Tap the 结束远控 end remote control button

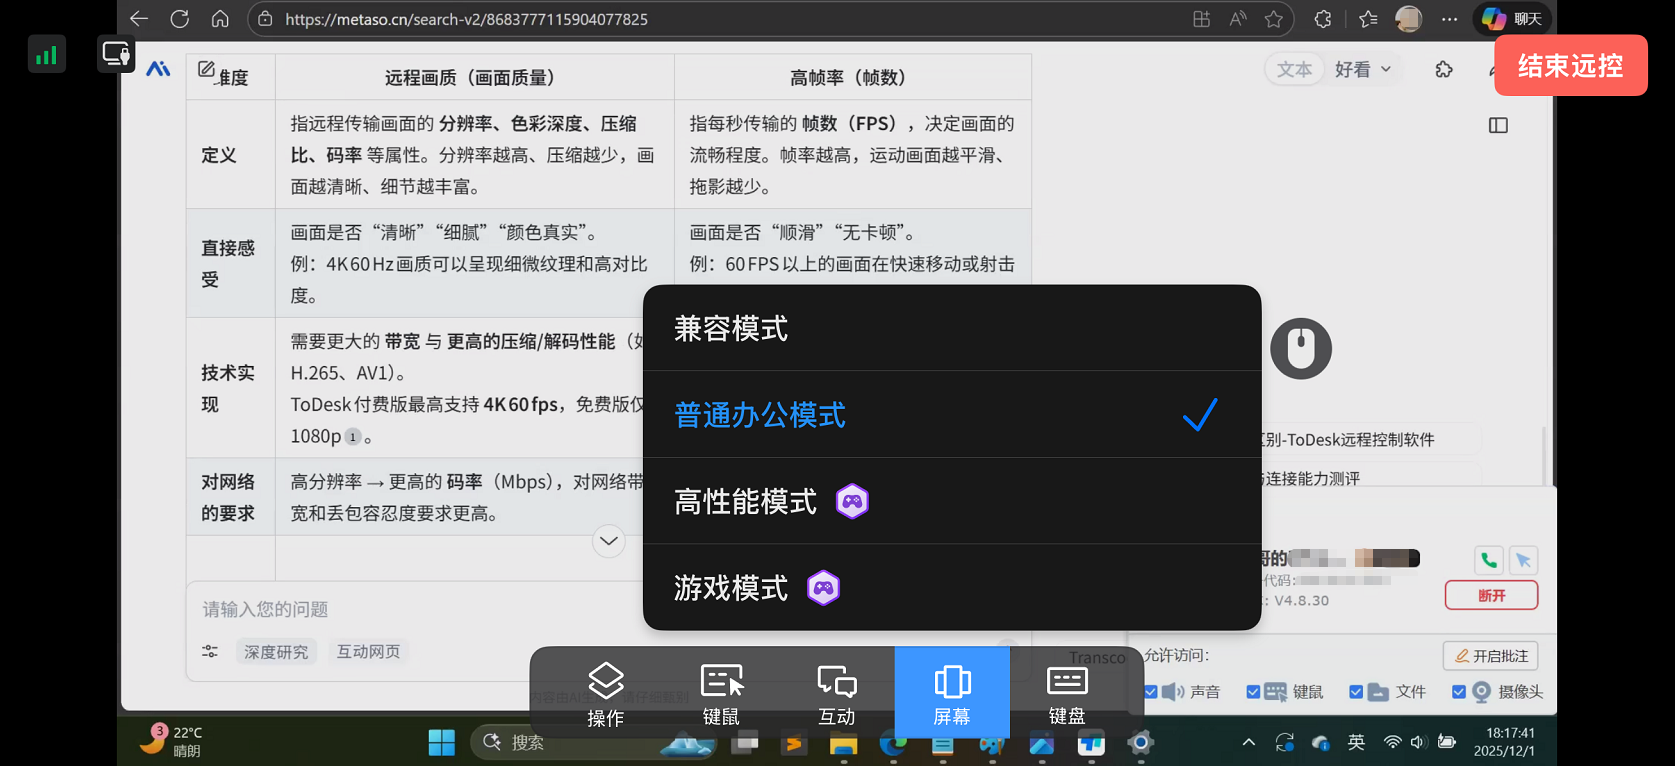click(x=1570, y=66)
